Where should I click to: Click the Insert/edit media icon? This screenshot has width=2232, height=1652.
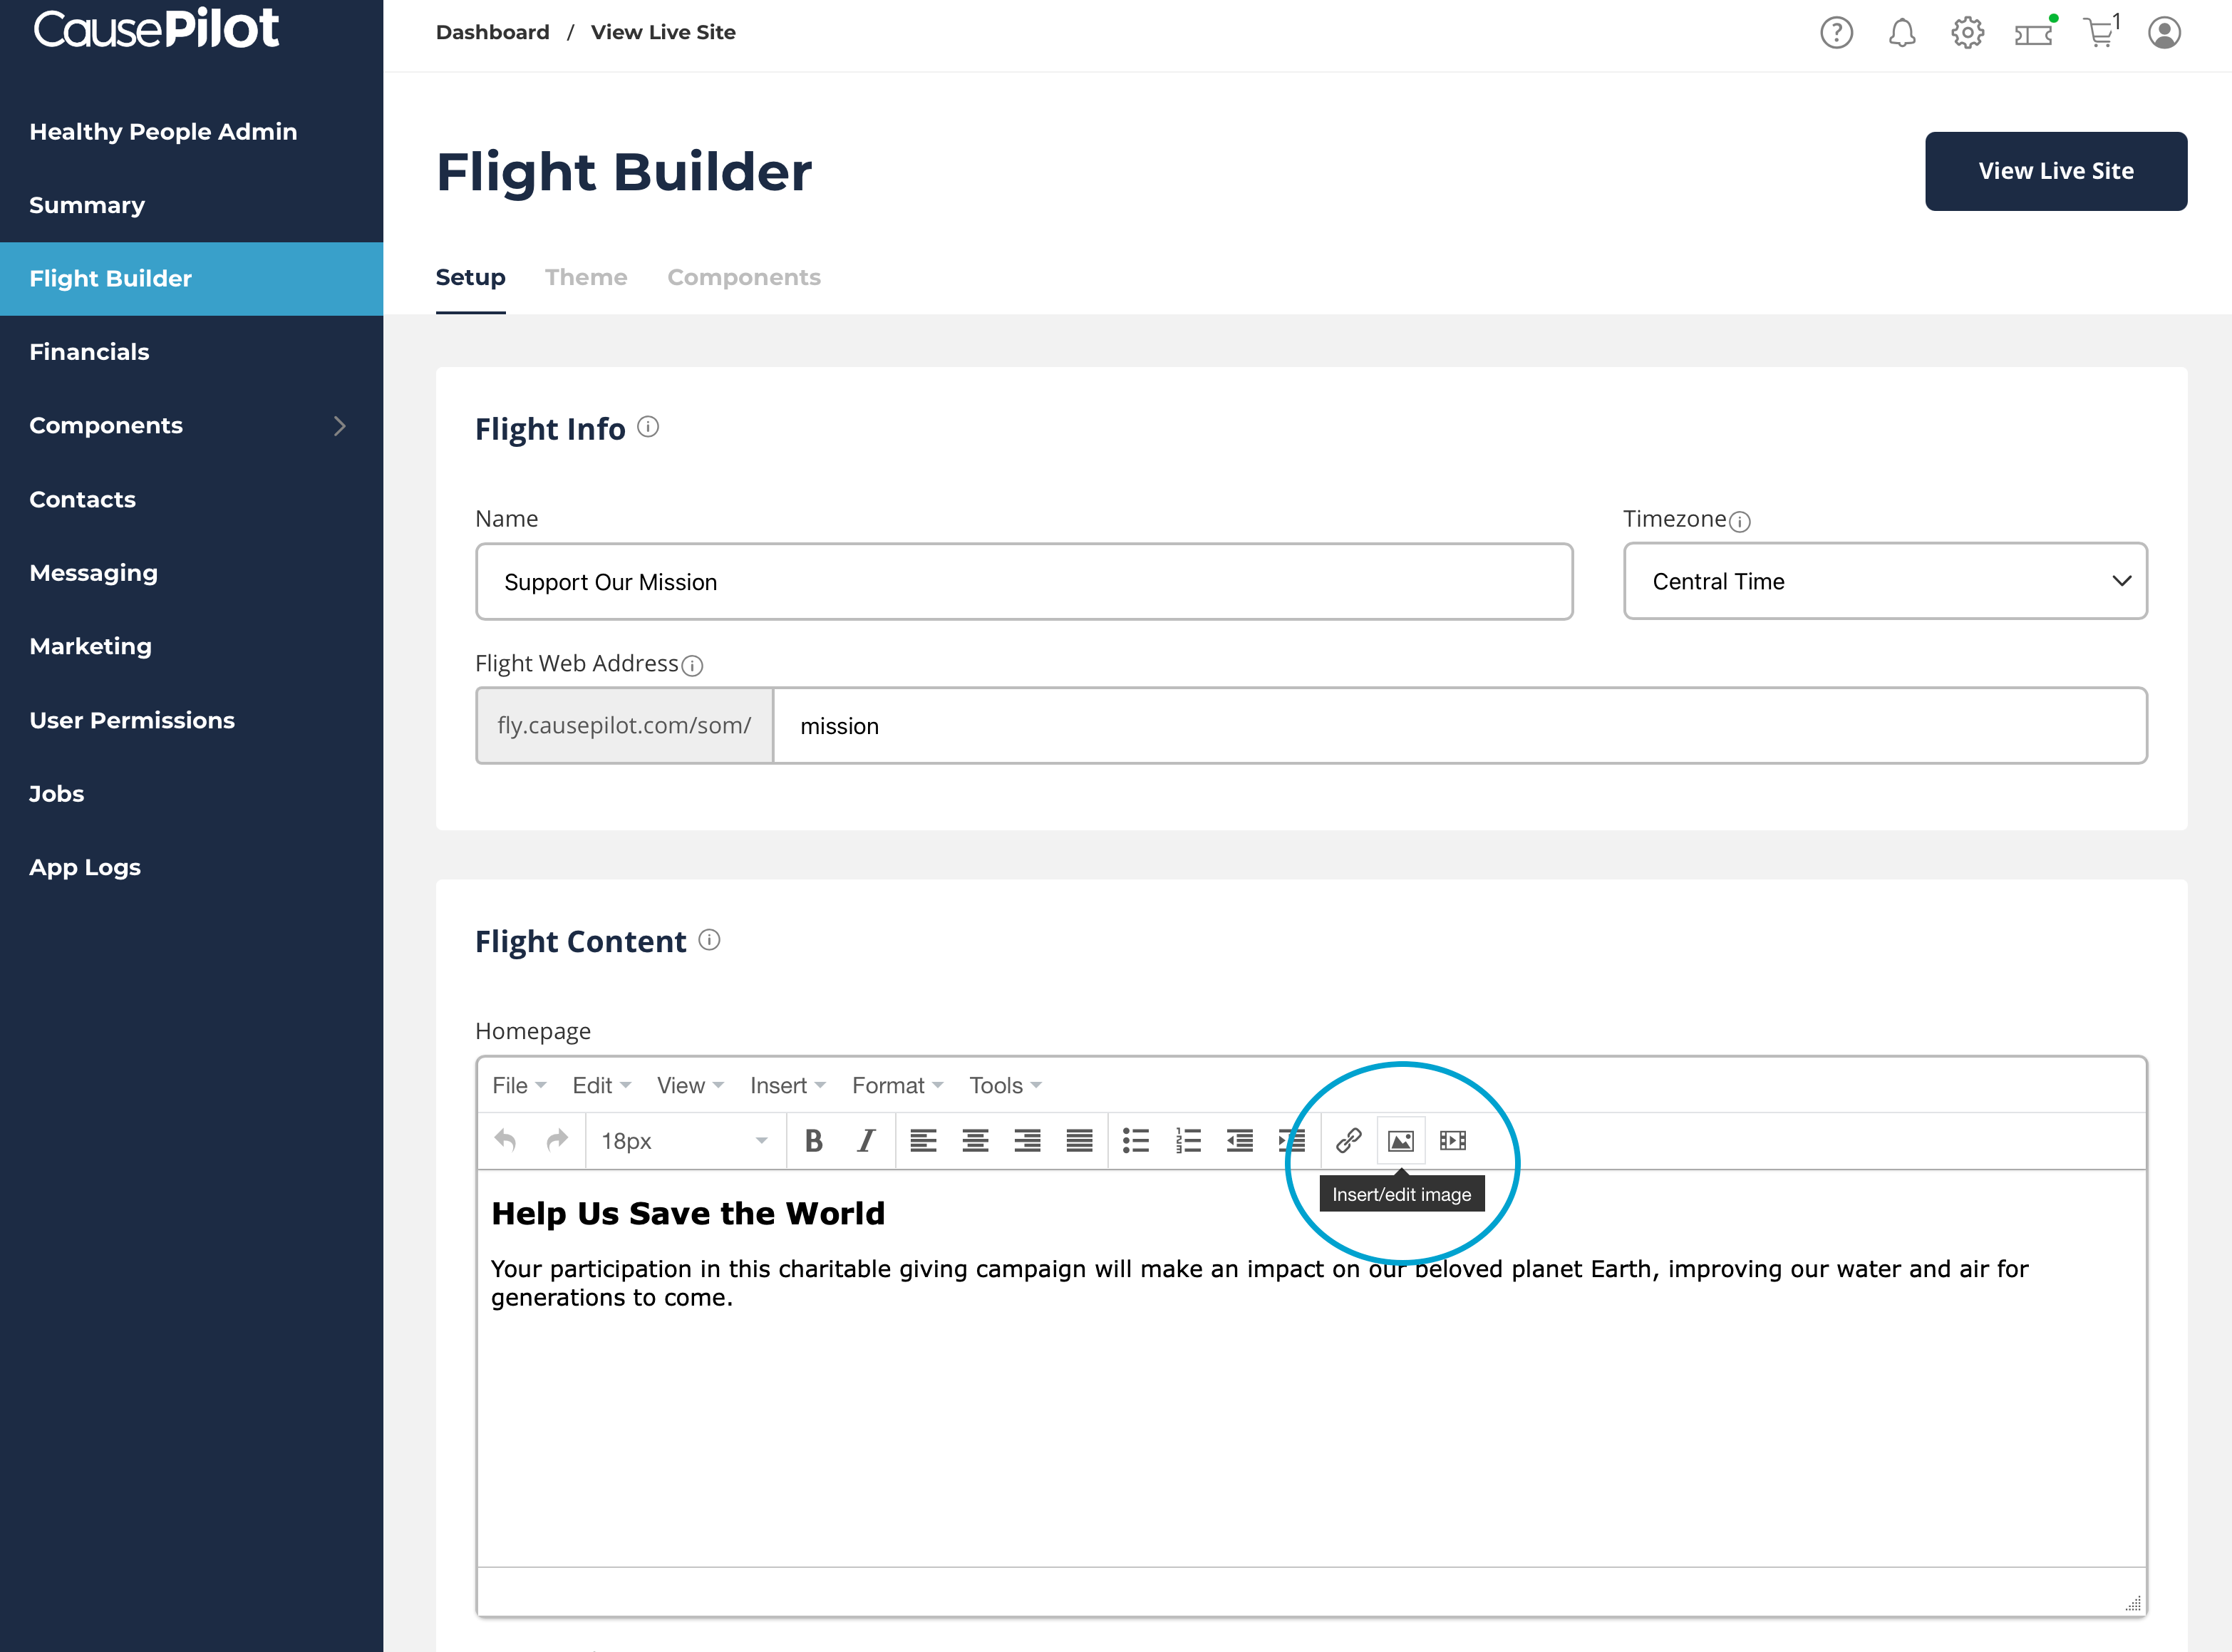click(x=1452, y=1140)
